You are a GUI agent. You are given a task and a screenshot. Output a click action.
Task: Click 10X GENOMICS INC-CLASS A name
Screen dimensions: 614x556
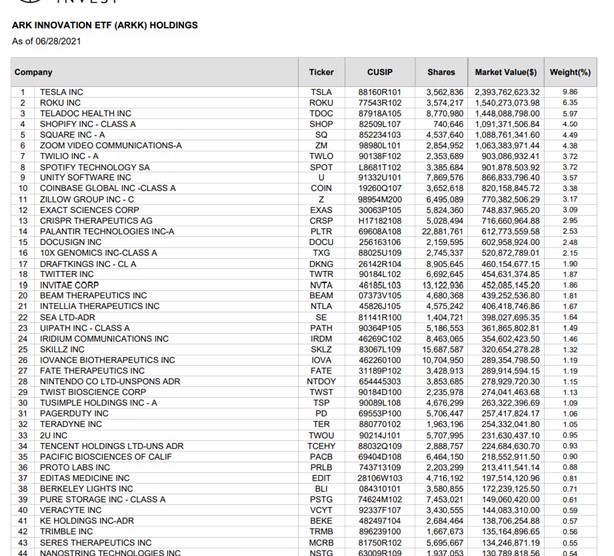[98, 253]
